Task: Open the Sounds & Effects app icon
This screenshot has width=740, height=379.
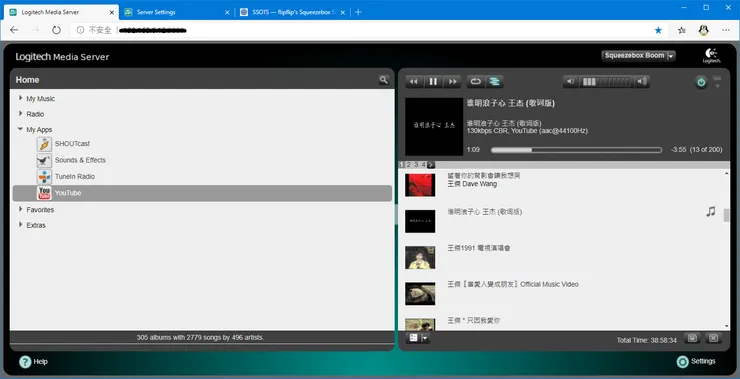Action: point(44,160)
